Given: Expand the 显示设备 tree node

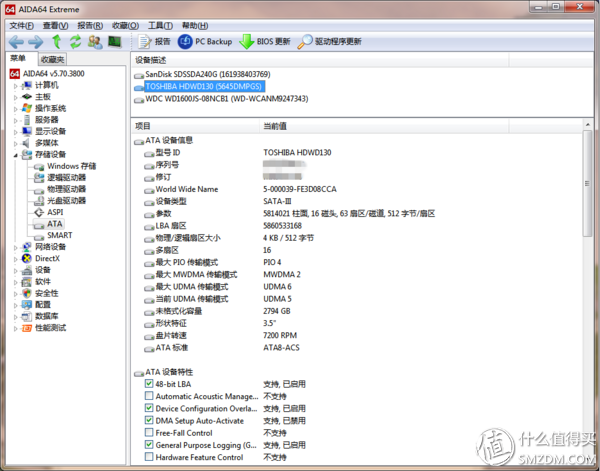Looking at the screenshot, I should tap(16, 132).
